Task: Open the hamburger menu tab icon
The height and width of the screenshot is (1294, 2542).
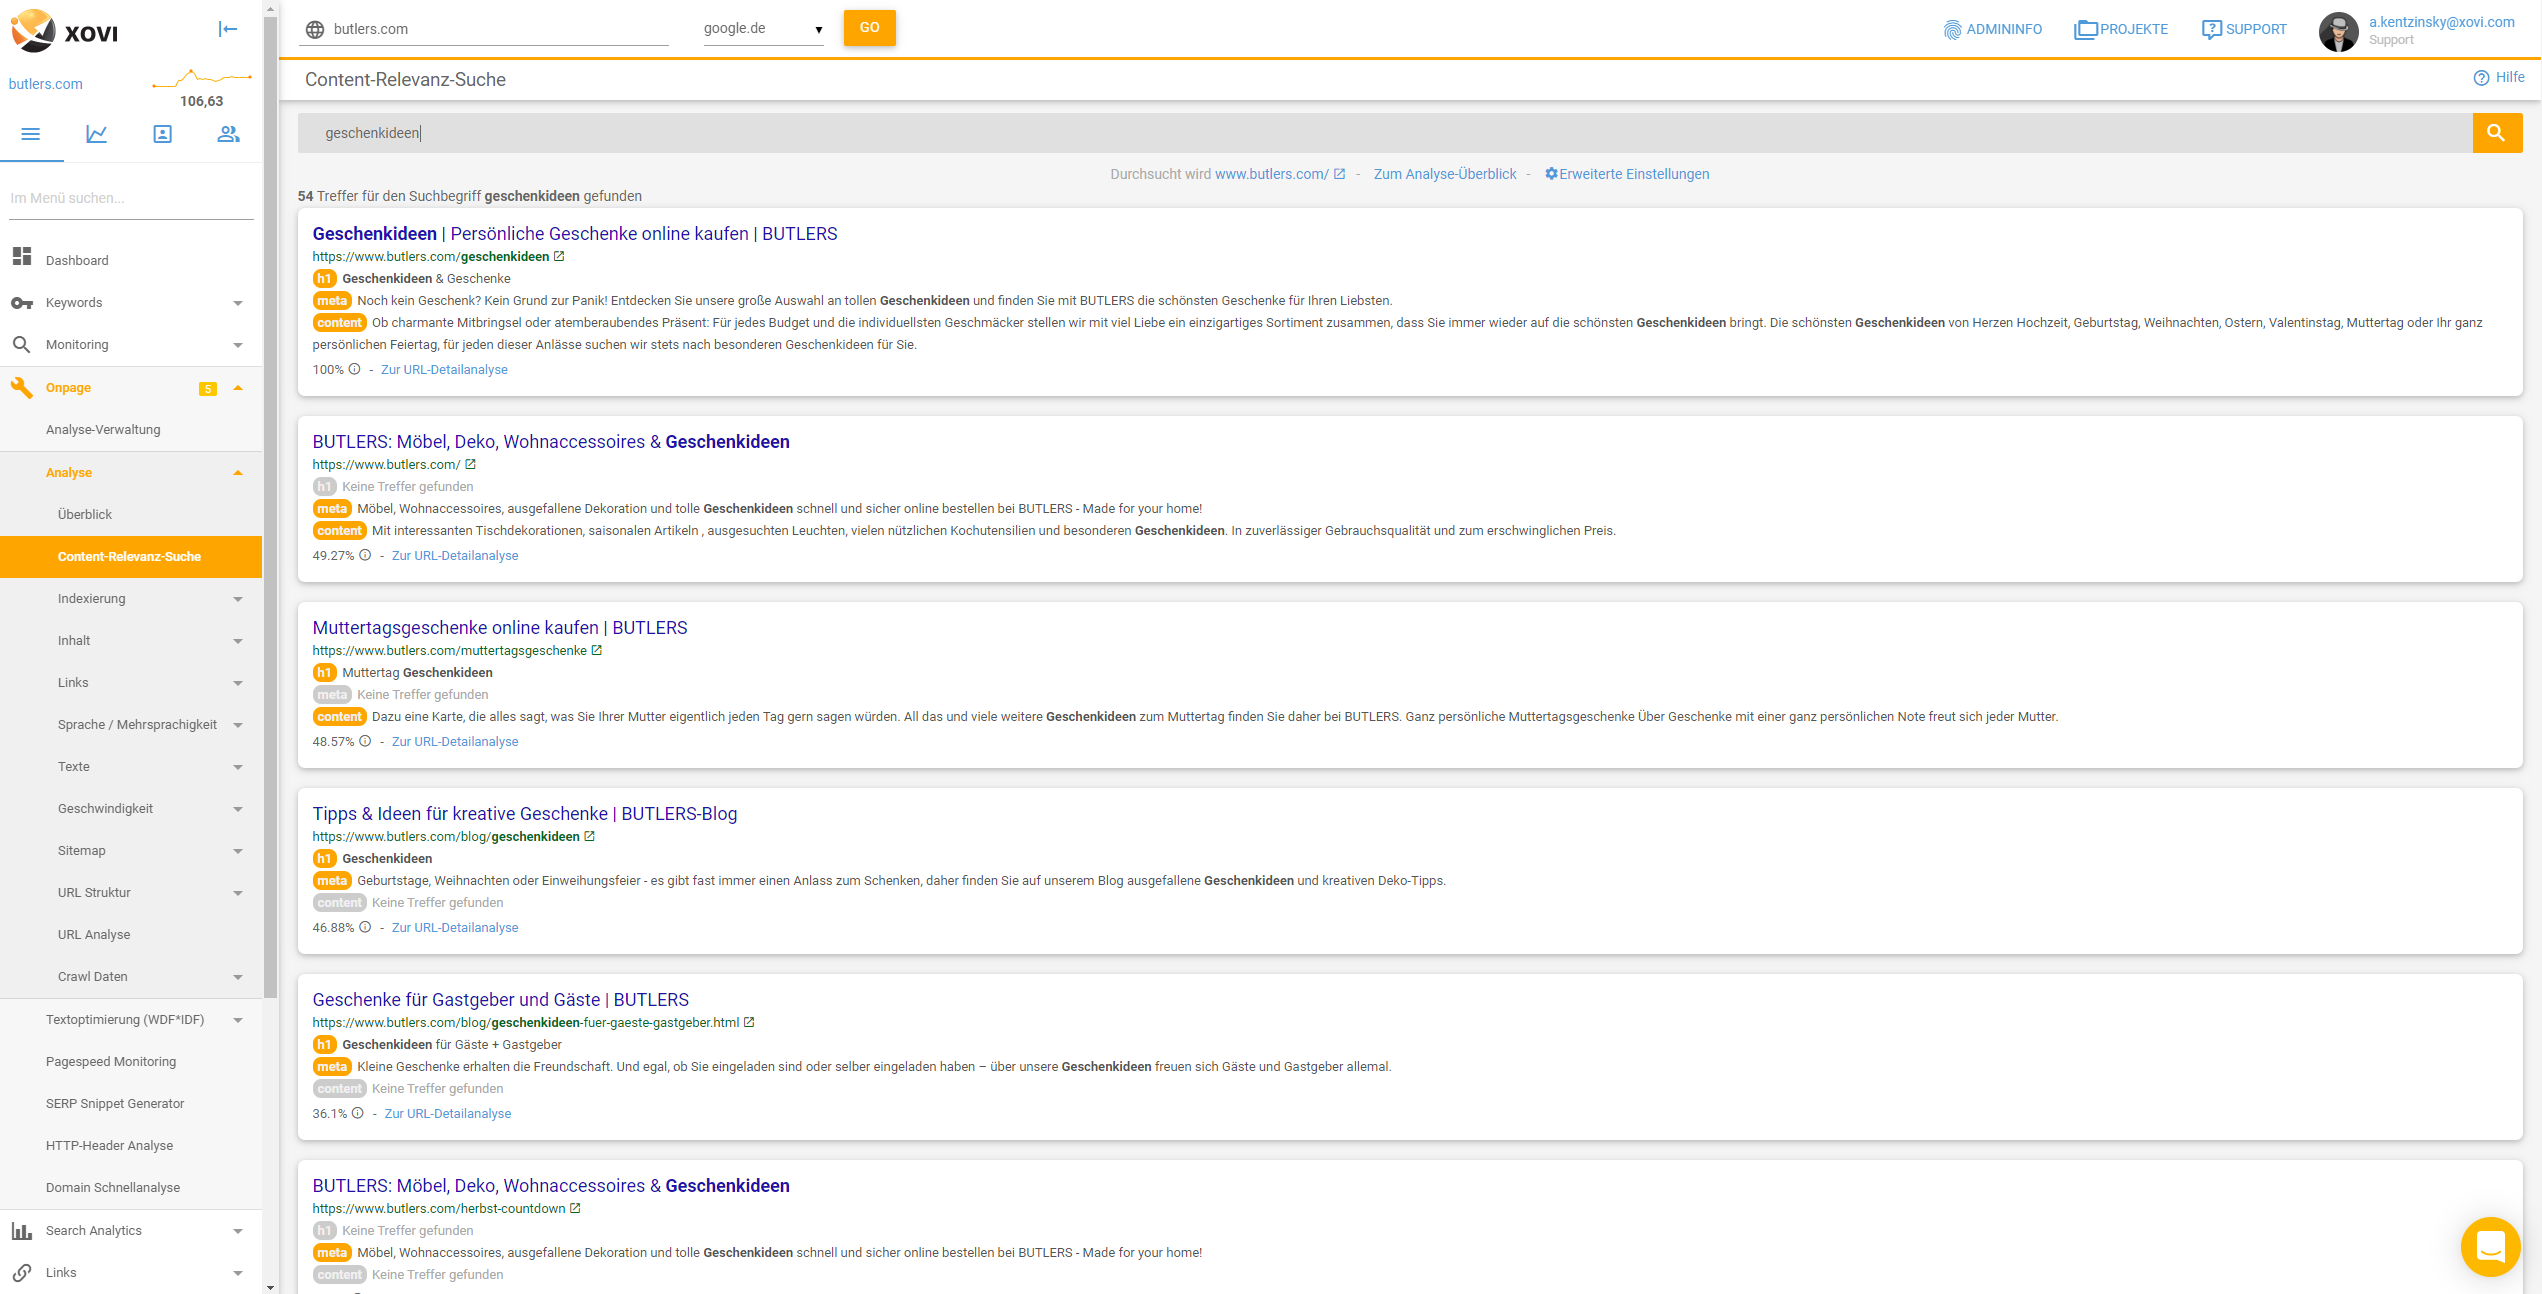Action: coord(31,134)
